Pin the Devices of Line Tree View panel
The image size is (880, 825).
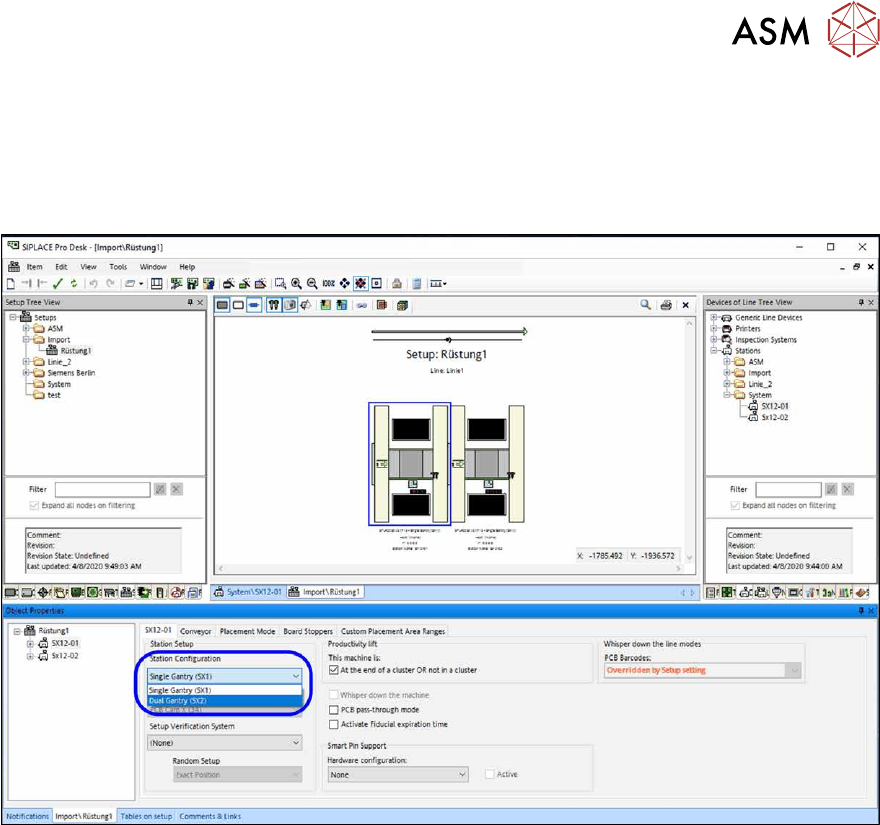861,302
